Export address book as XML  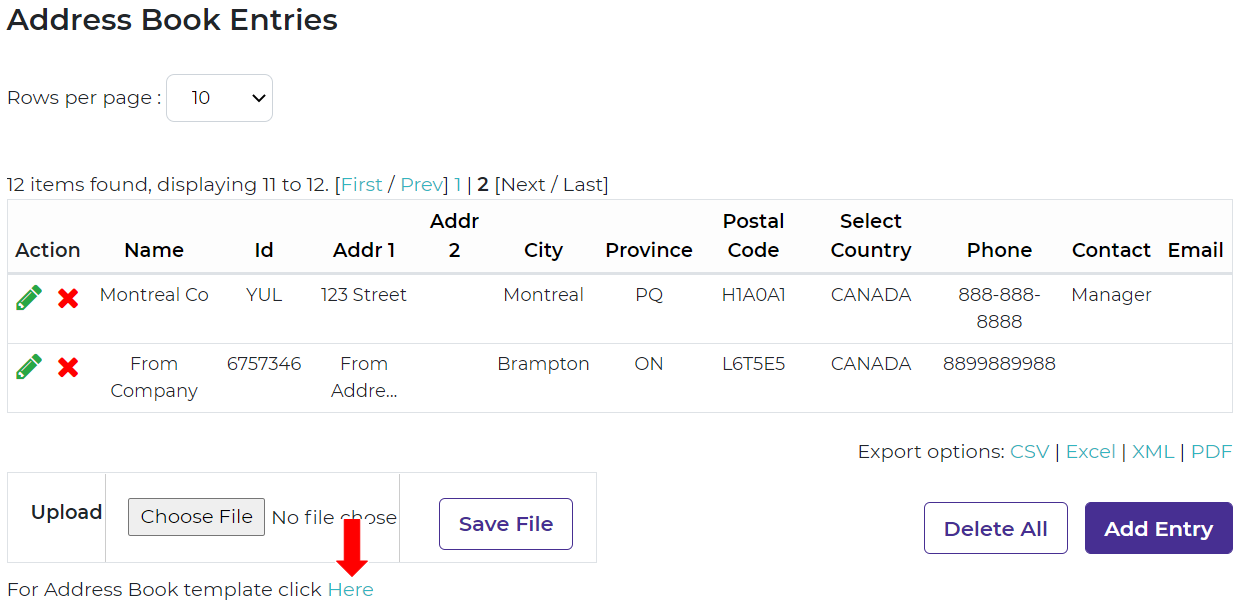click(1152, 451)
